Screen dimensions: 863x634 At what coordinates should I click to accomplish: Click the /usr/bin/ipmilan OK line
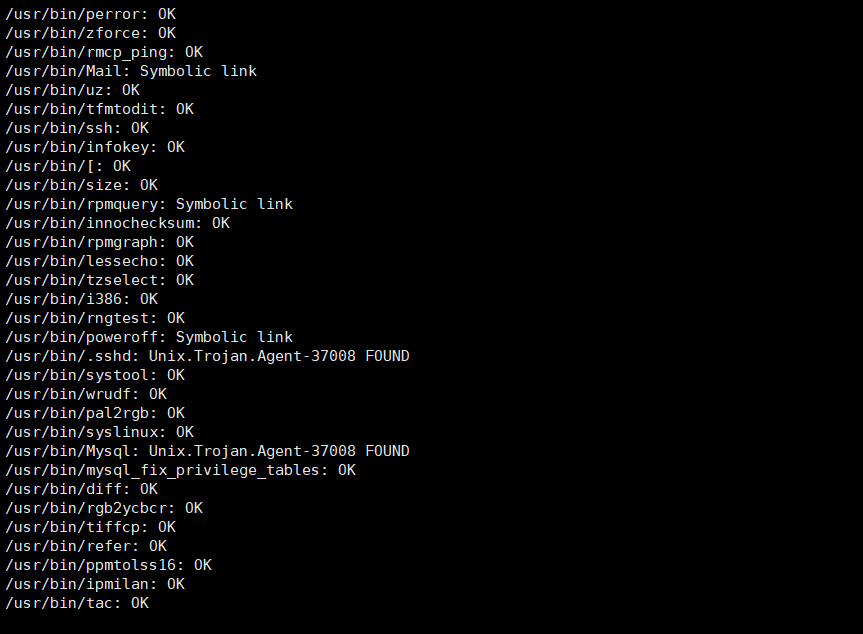point(95,584)
